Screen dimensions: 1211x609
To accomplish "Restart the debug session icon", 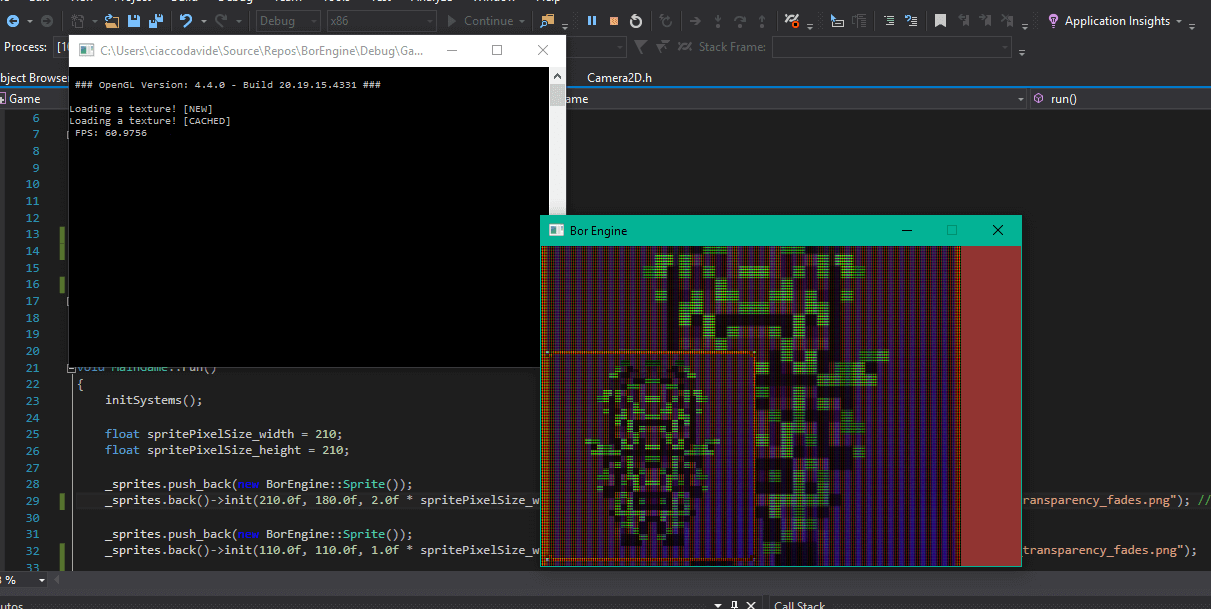I will (636, 21).
